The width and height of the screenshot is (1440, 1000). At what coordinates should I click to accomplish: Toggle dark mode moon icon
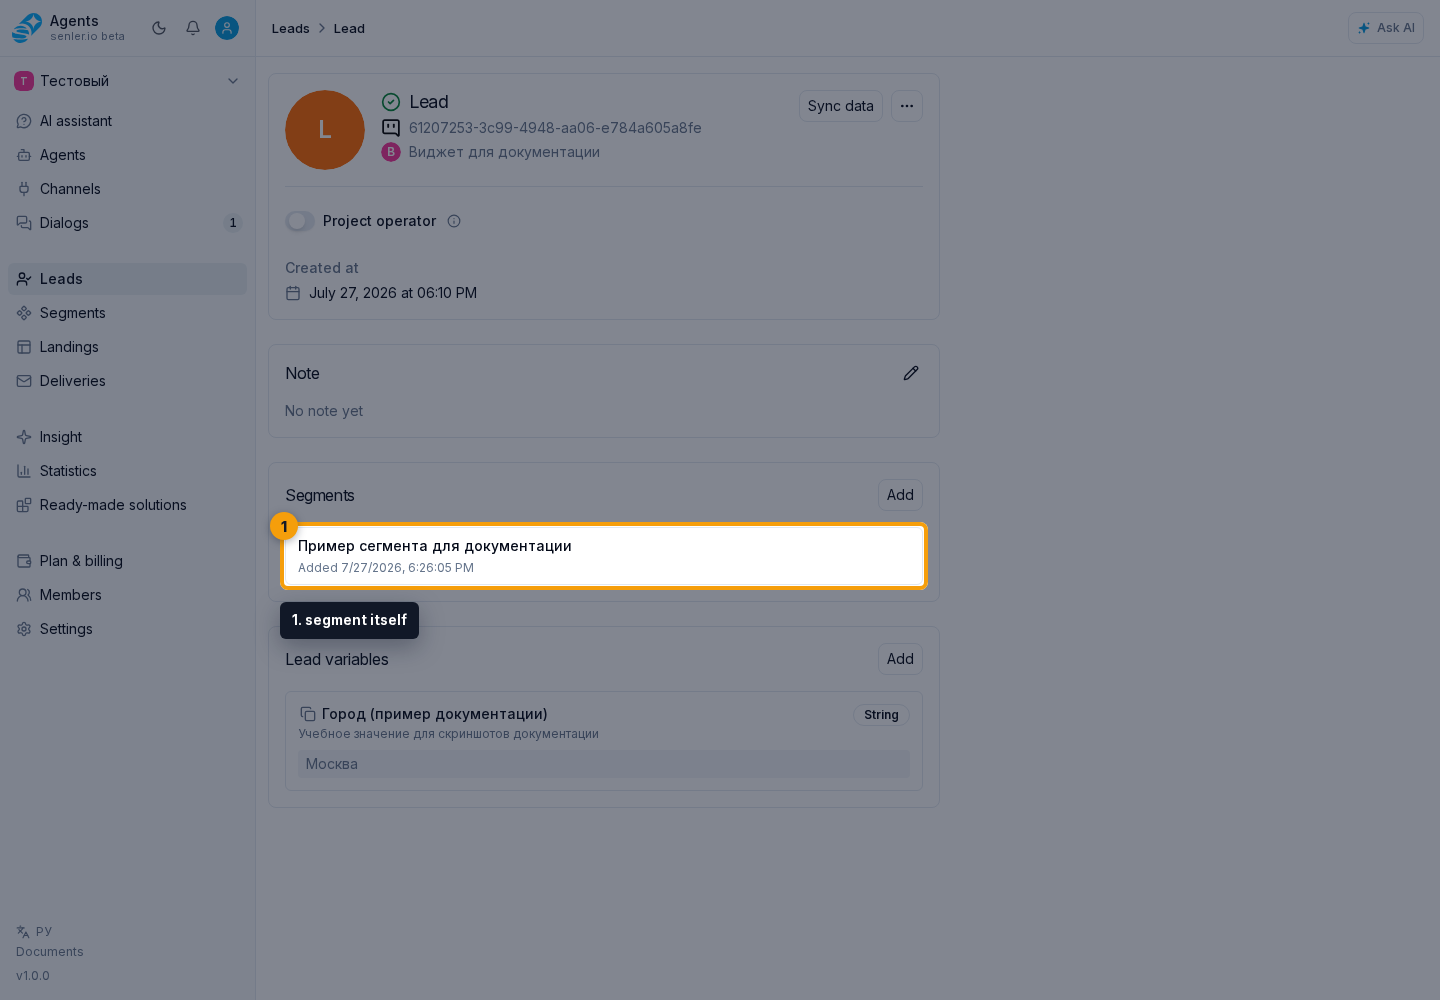click(x=159, y=28)
